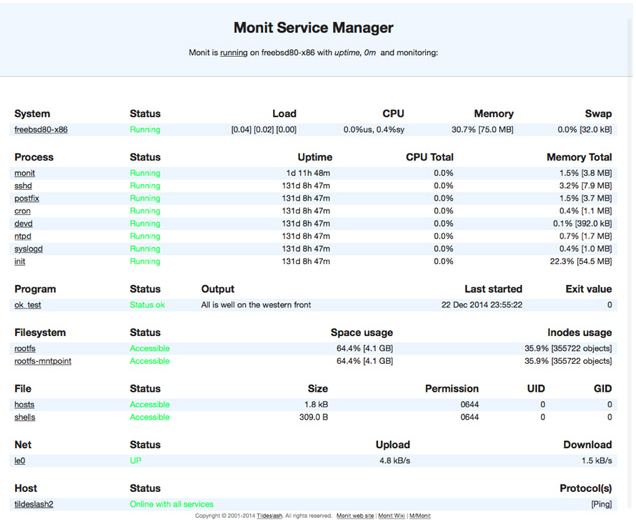Screen dimensions: 636x520
Task: Open the monit process link
Action: pos(25,173)
